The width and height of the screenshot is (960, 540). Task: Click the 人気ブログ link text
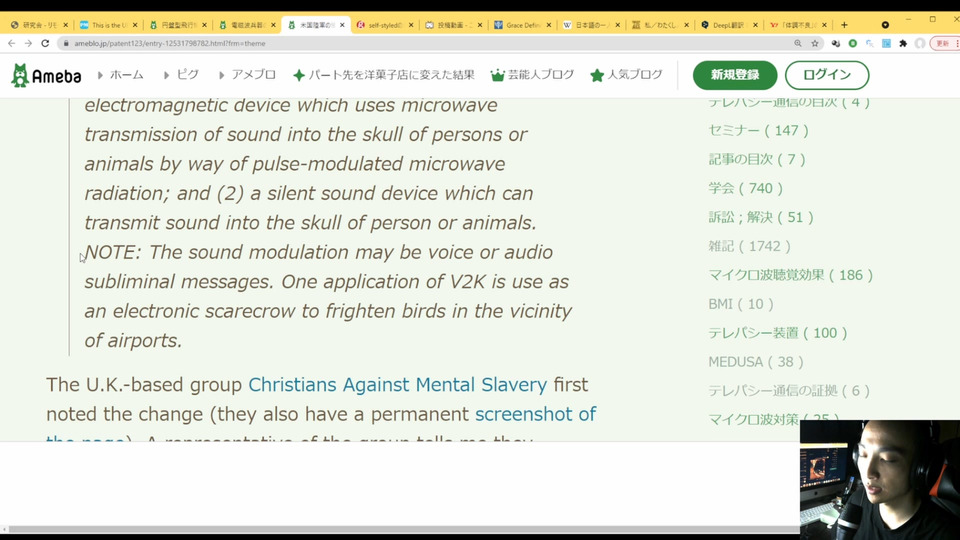pyautogui.click(x=634, y=75)
